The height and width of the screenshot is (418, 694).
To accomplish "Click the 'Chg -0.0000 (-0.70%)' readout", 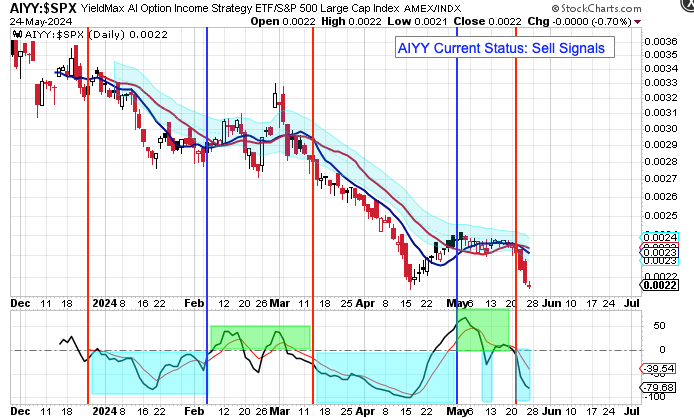I will click(x=621, y=20).
